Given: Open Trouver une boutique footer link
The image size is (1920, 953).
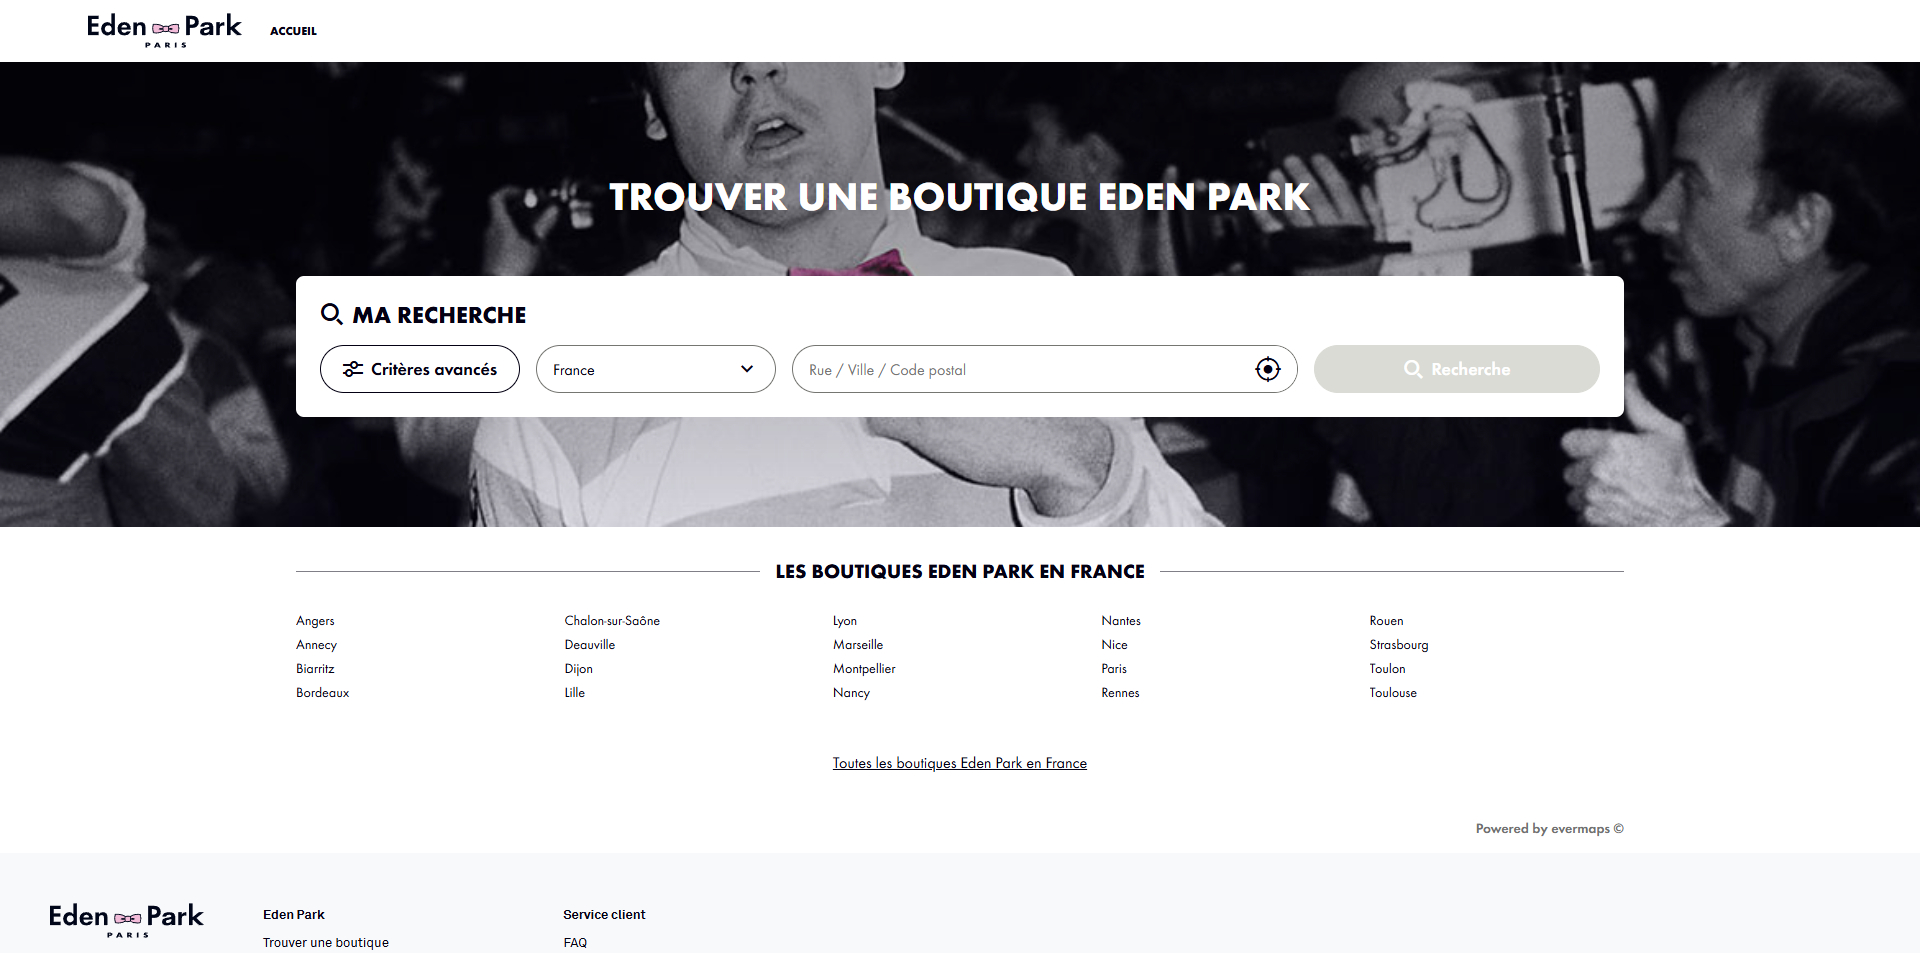Looking at the screenshot, I should [x=326, y=942].
